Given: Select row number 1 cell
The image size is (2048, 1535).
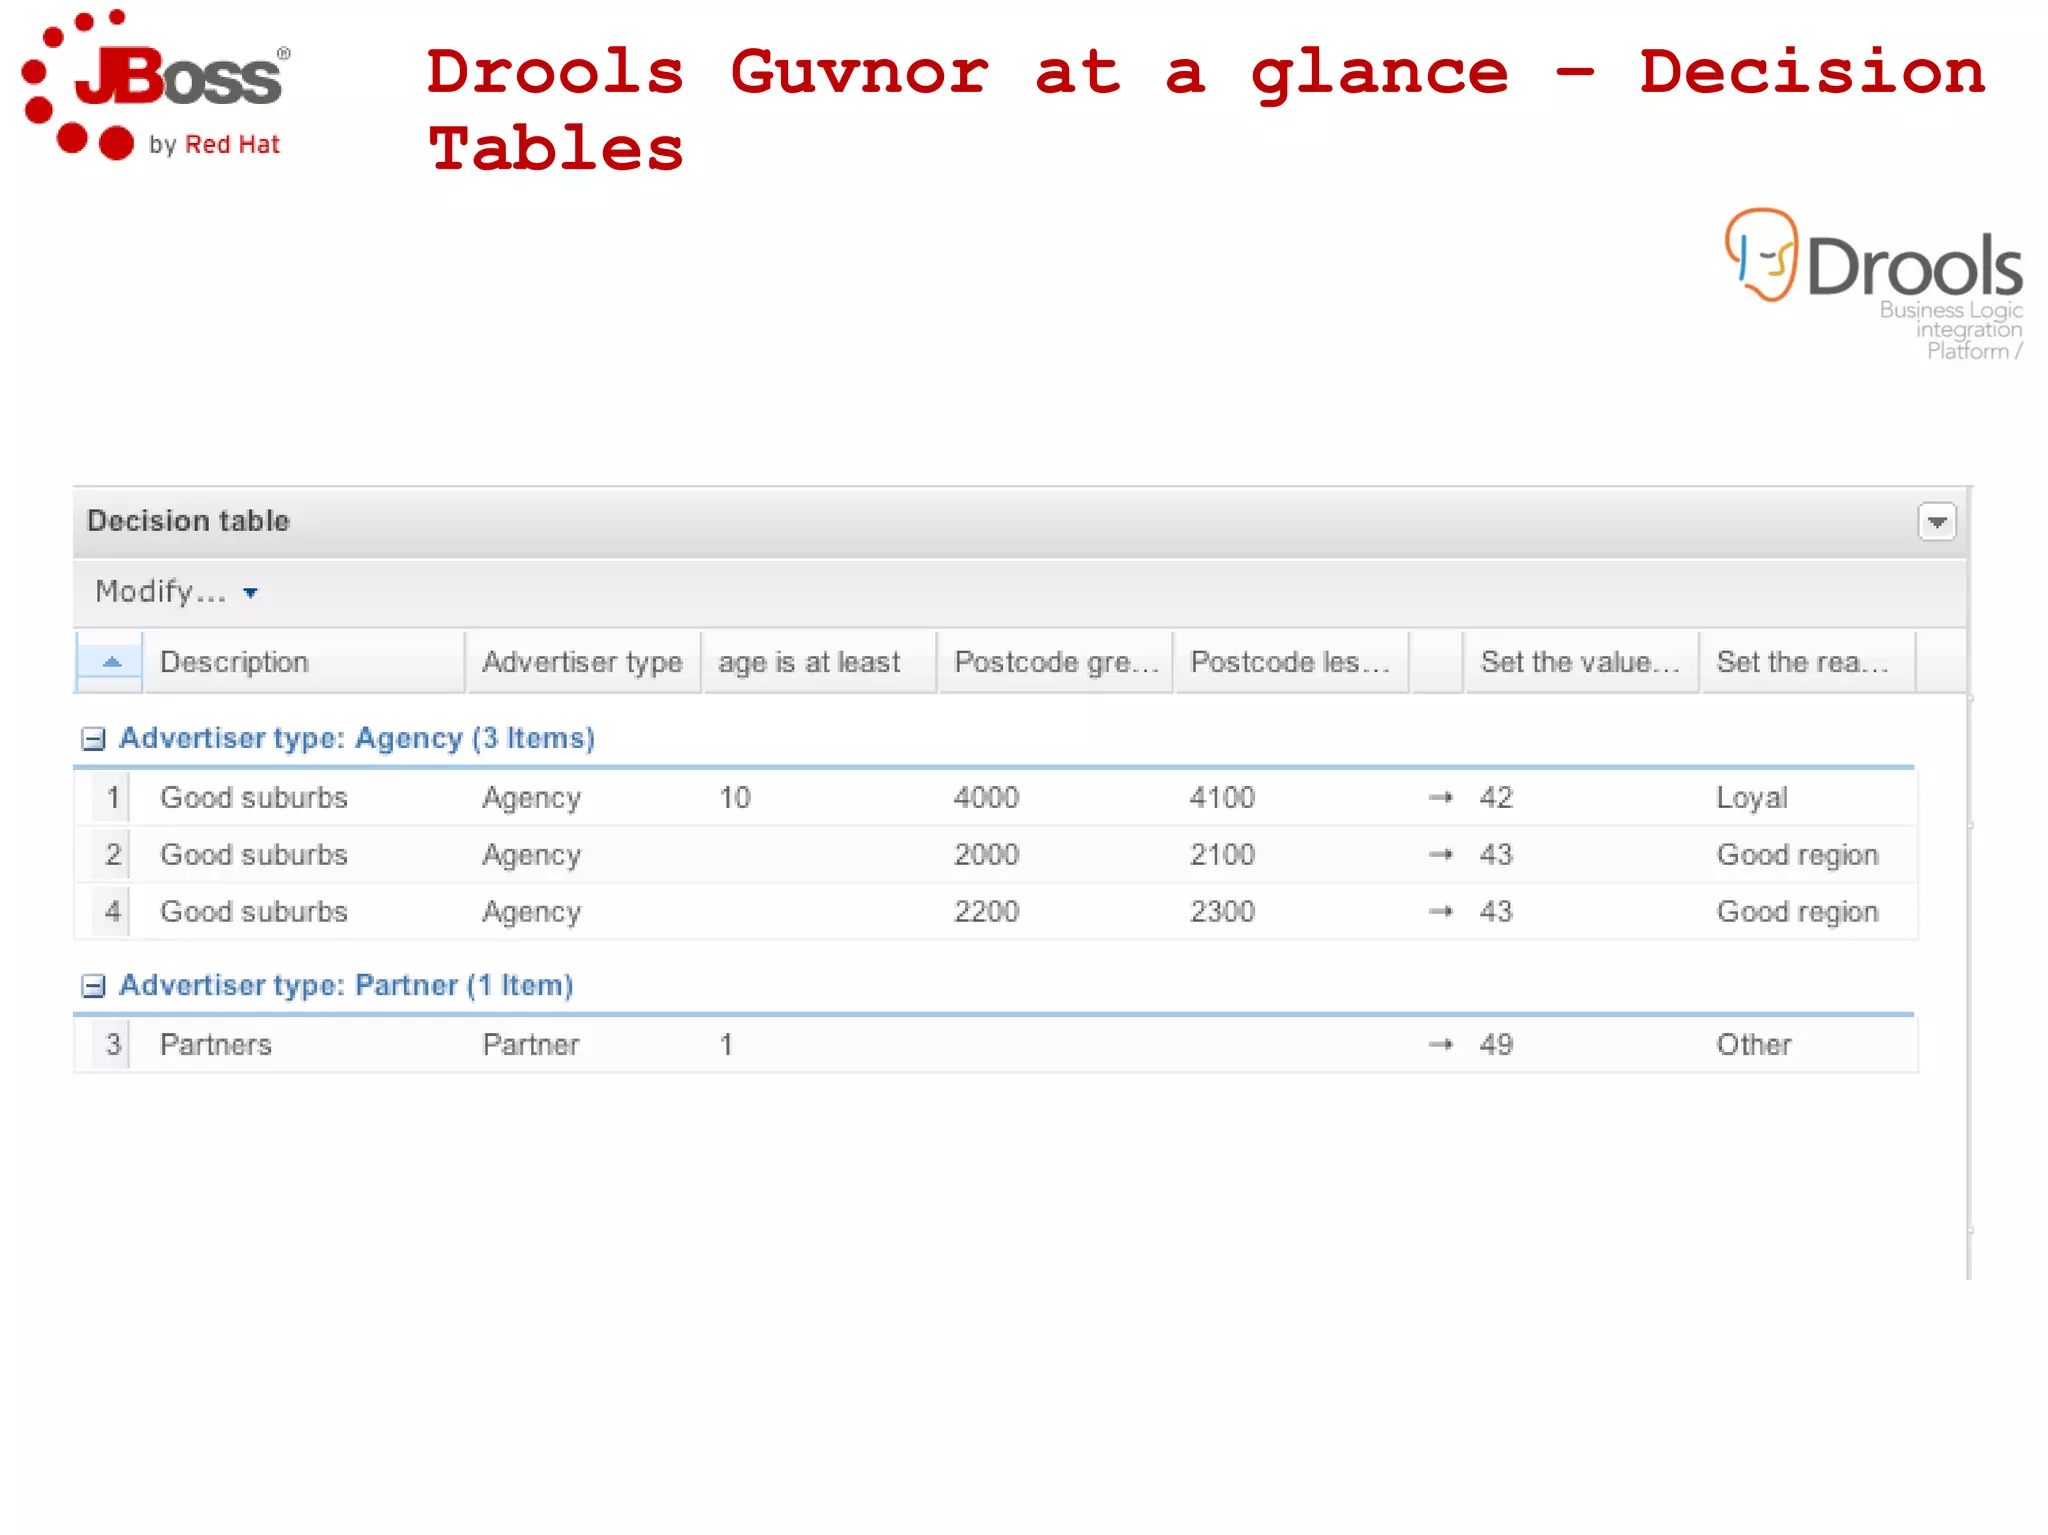Looking at the screenshot, I should [112, 798].
